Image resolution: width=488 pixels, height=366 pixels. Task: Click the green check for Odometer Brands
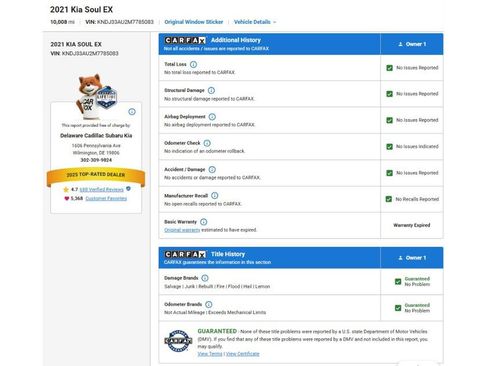click(x=398, y=308)
